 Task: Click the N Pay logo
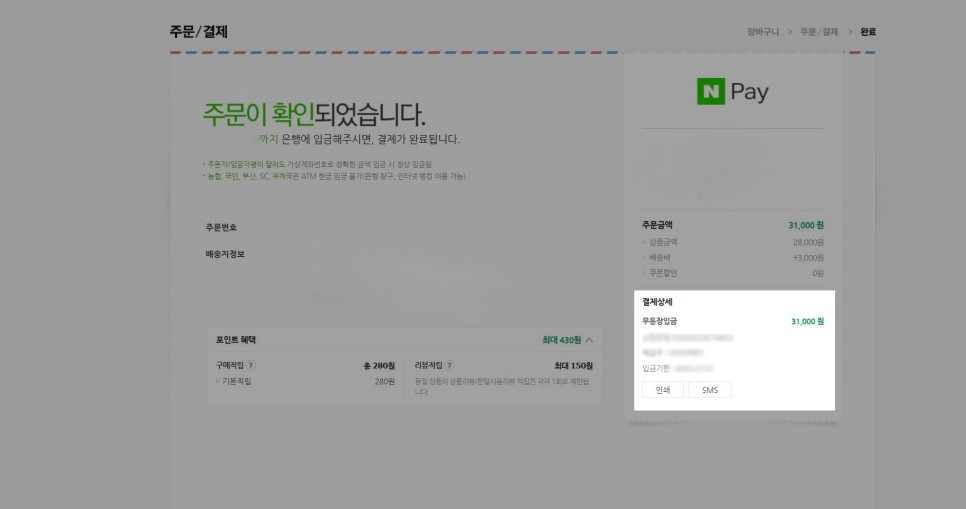tap(733, 91)
